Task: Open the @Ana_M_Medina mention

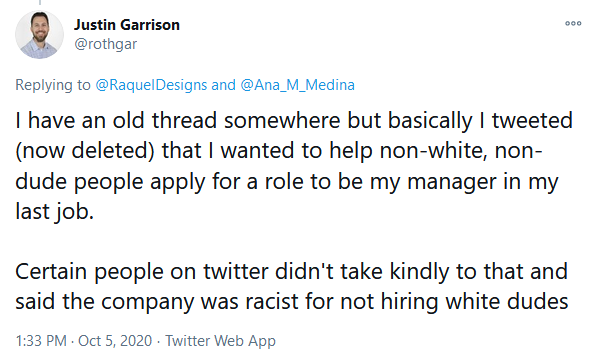Action: (297, 85)
